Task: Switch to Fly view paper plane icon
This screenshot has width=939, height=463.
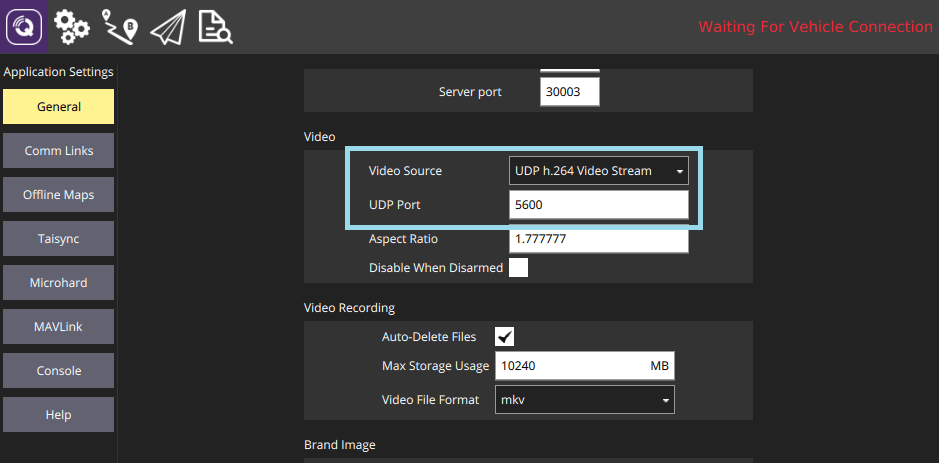Action: (x=168, y=27)
